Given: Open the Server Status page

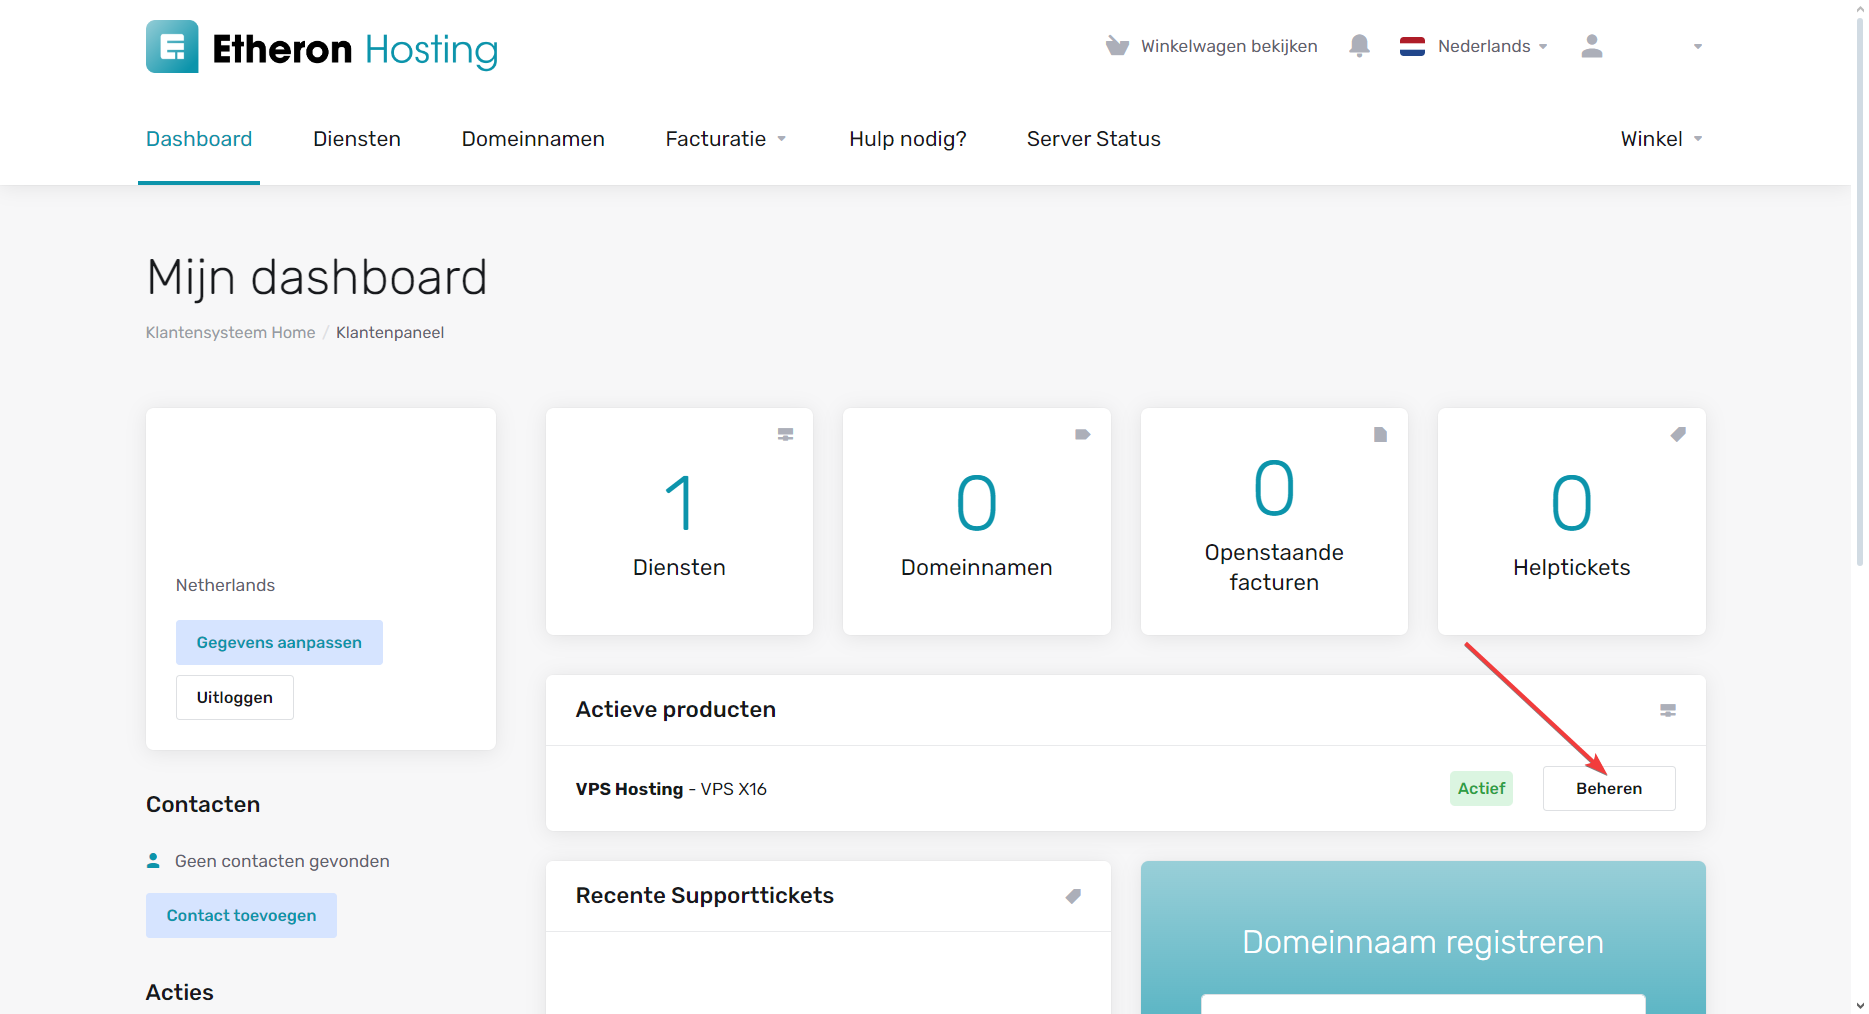Looking at the screenshot, I should click(x=1093, y=139).
